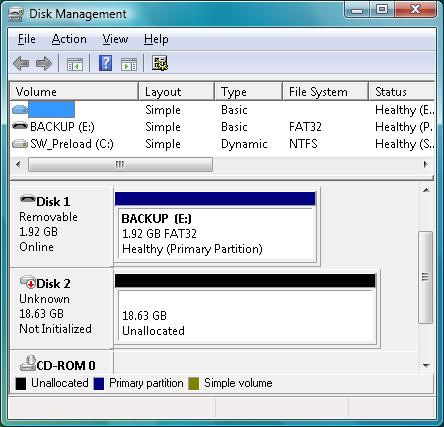
Task: Click the disk pane scroll down arrow
Action: point(426,366)
